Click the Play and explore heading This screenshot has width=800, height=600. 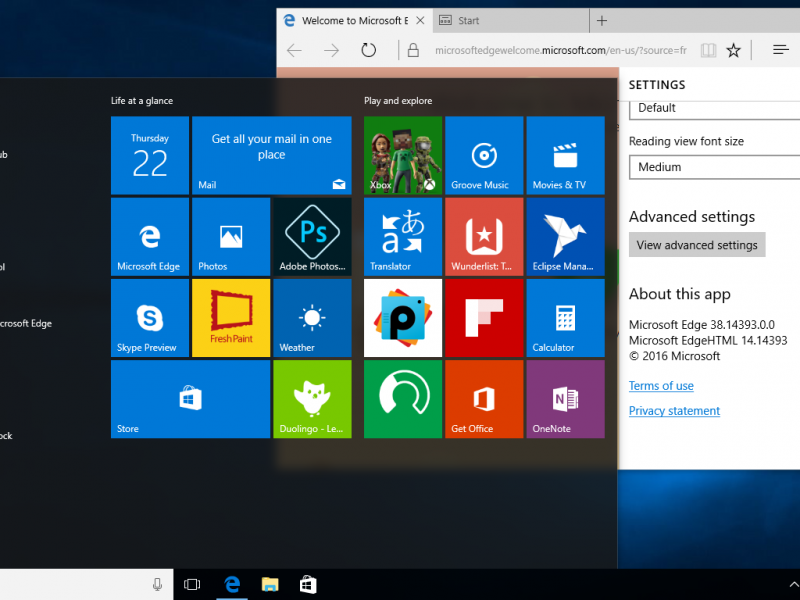[x=398, y=101]
